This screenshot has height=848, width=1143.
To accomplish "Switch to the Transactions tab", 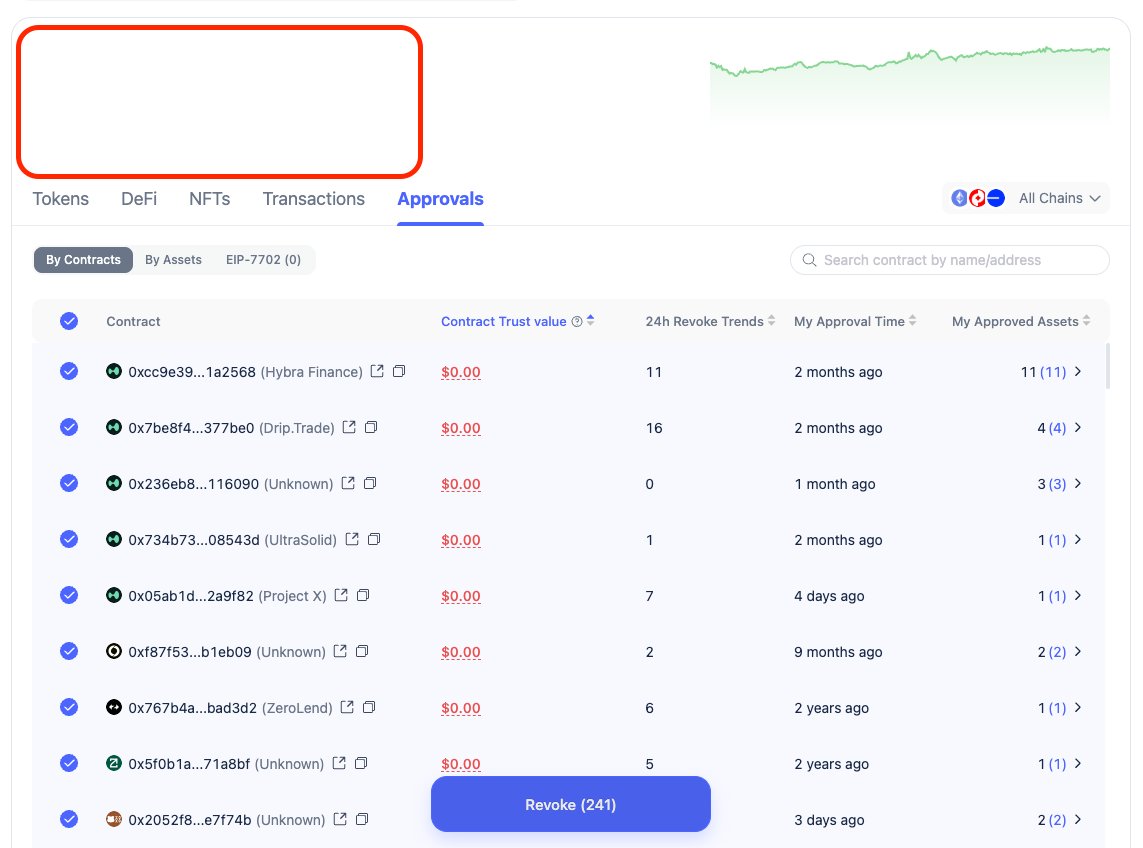I will [313, 199].
